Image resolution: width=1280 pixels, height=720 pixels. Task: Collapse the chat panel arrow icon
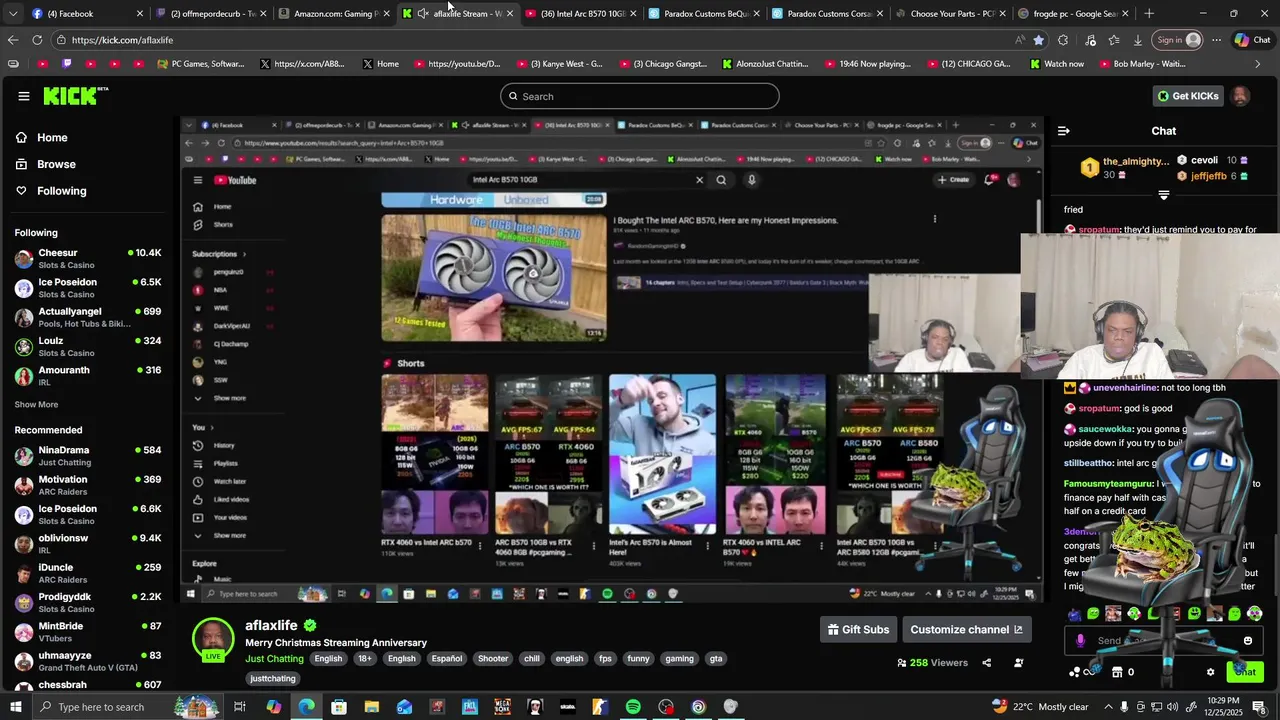(1064, 131)
